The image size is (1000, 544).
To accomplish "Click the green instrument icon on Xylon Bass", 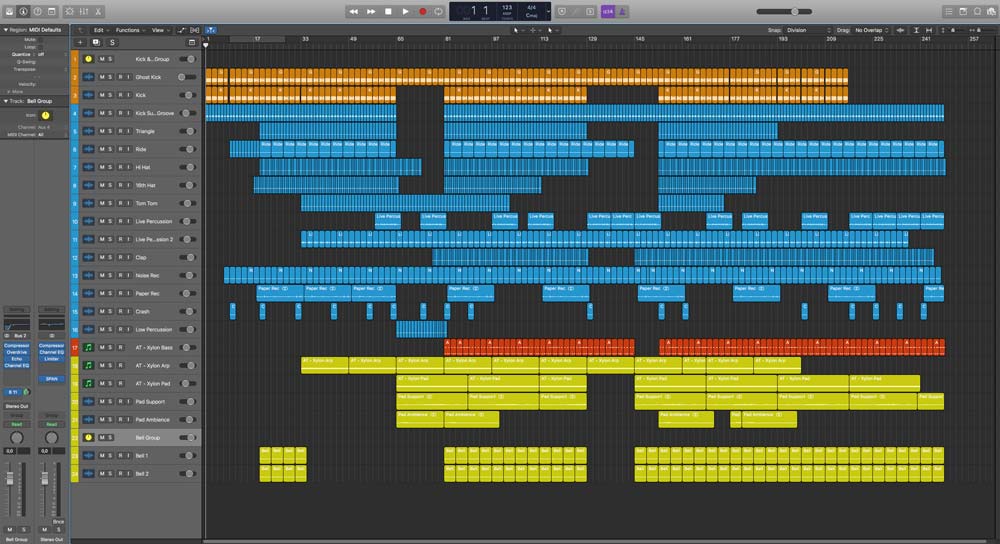I will pos(88,348).
